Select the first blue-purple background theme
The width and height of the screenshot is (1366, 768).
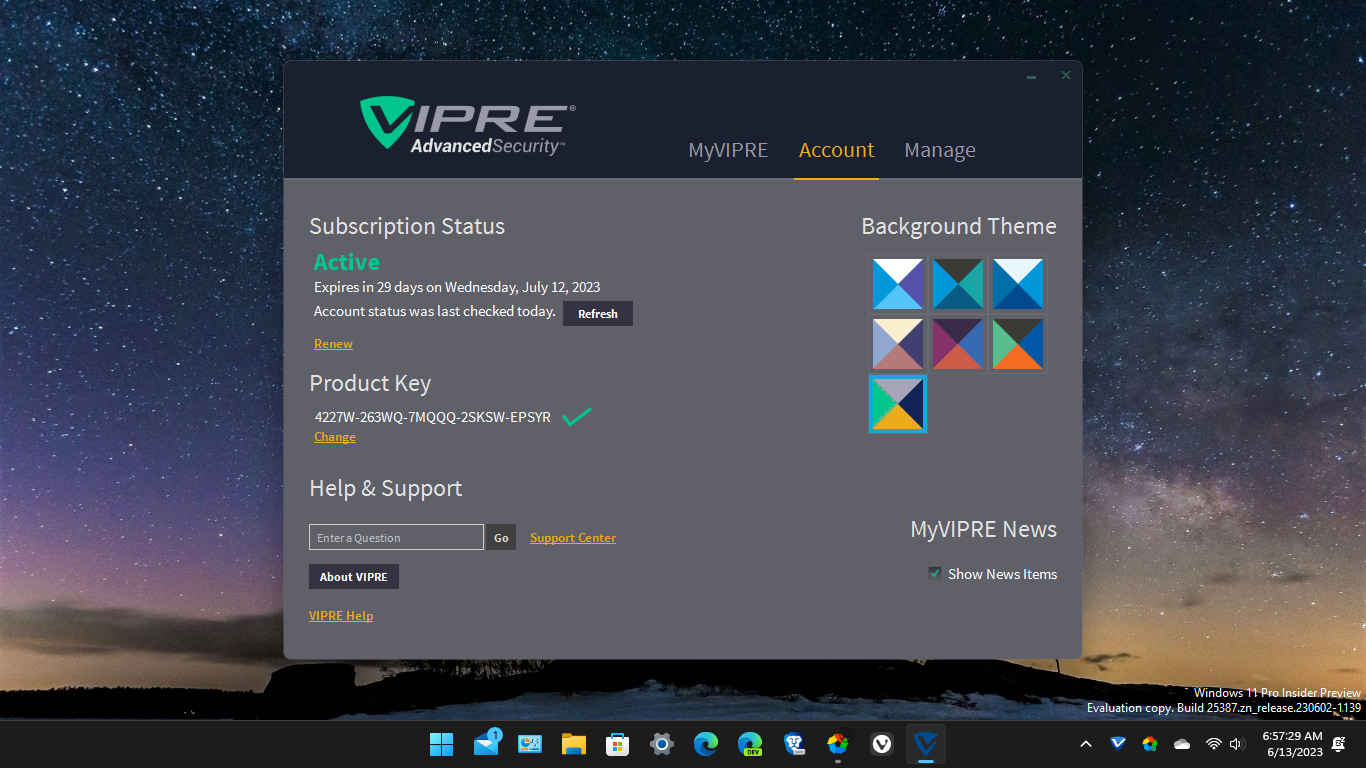pyautogui.click(x=898, y=284)
